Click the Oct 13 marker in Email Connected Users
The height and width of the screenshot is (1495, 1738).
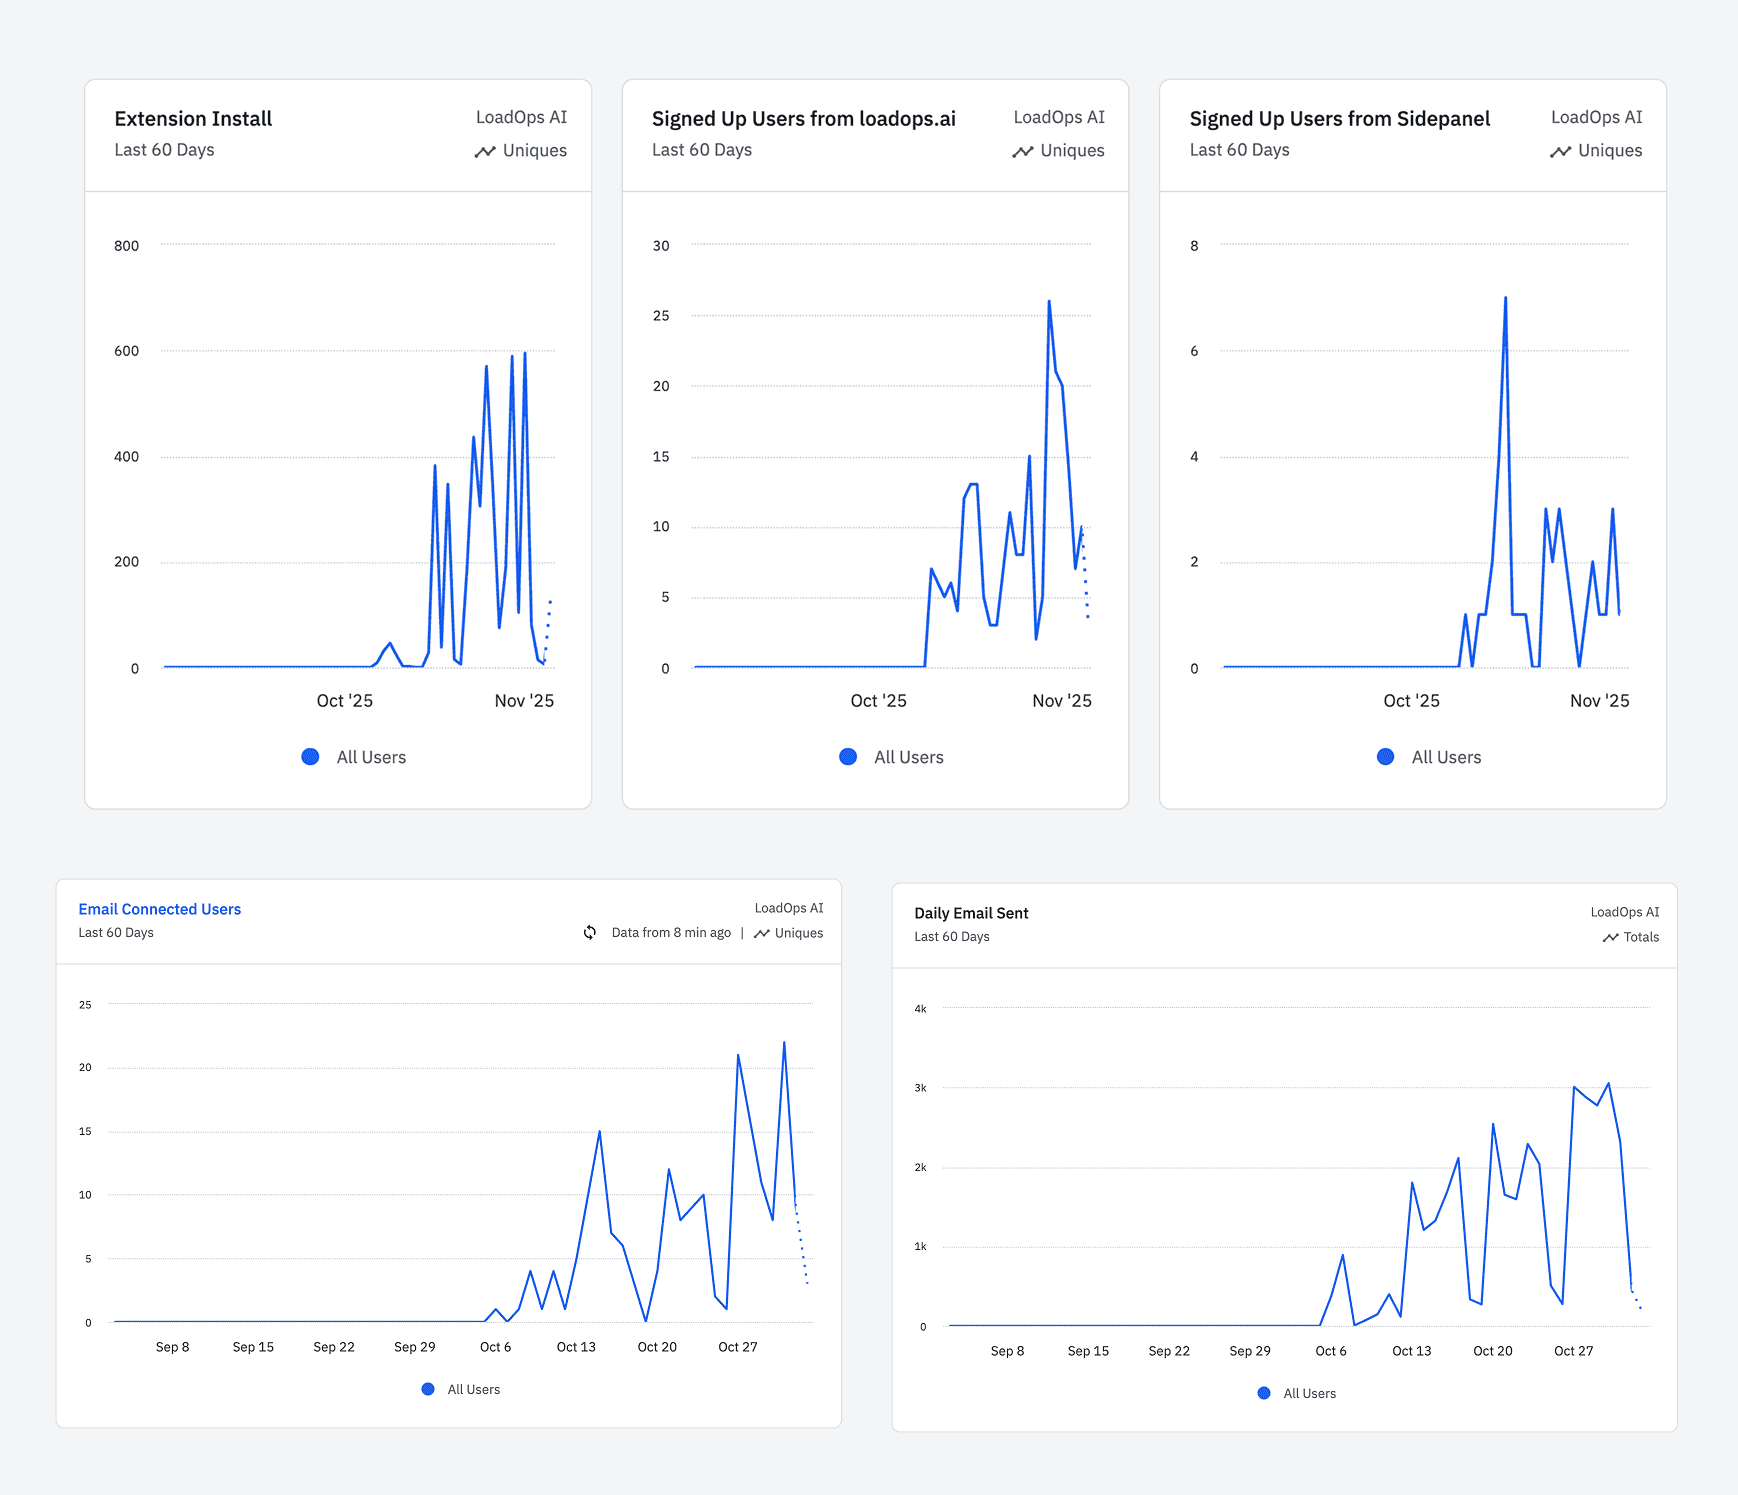tap(576, 1347)
